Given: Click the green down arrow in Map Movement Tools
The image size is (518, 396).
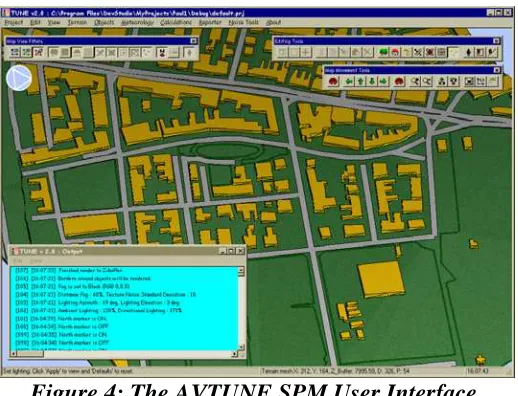Looking at the screenshot, I should [x=372, y=81].
